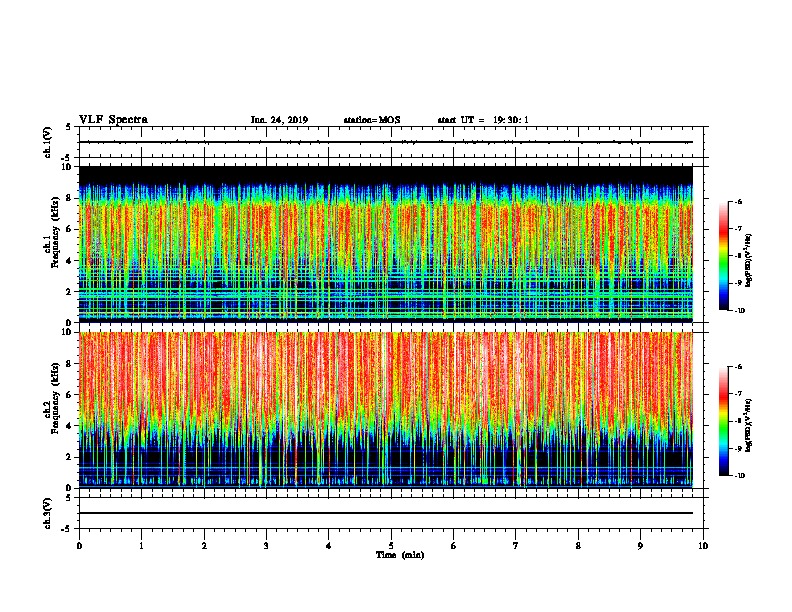Viewport: 792px width, 612px height.
Task: Click the "8" kHz tick on ch.1 axis
Action: pyautogui.click(x=69, y=198)
